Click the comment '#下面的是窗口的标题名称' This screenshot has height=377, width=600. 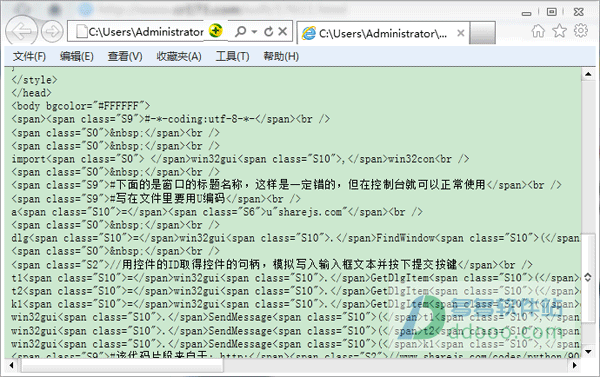click(x=176, y=185)
